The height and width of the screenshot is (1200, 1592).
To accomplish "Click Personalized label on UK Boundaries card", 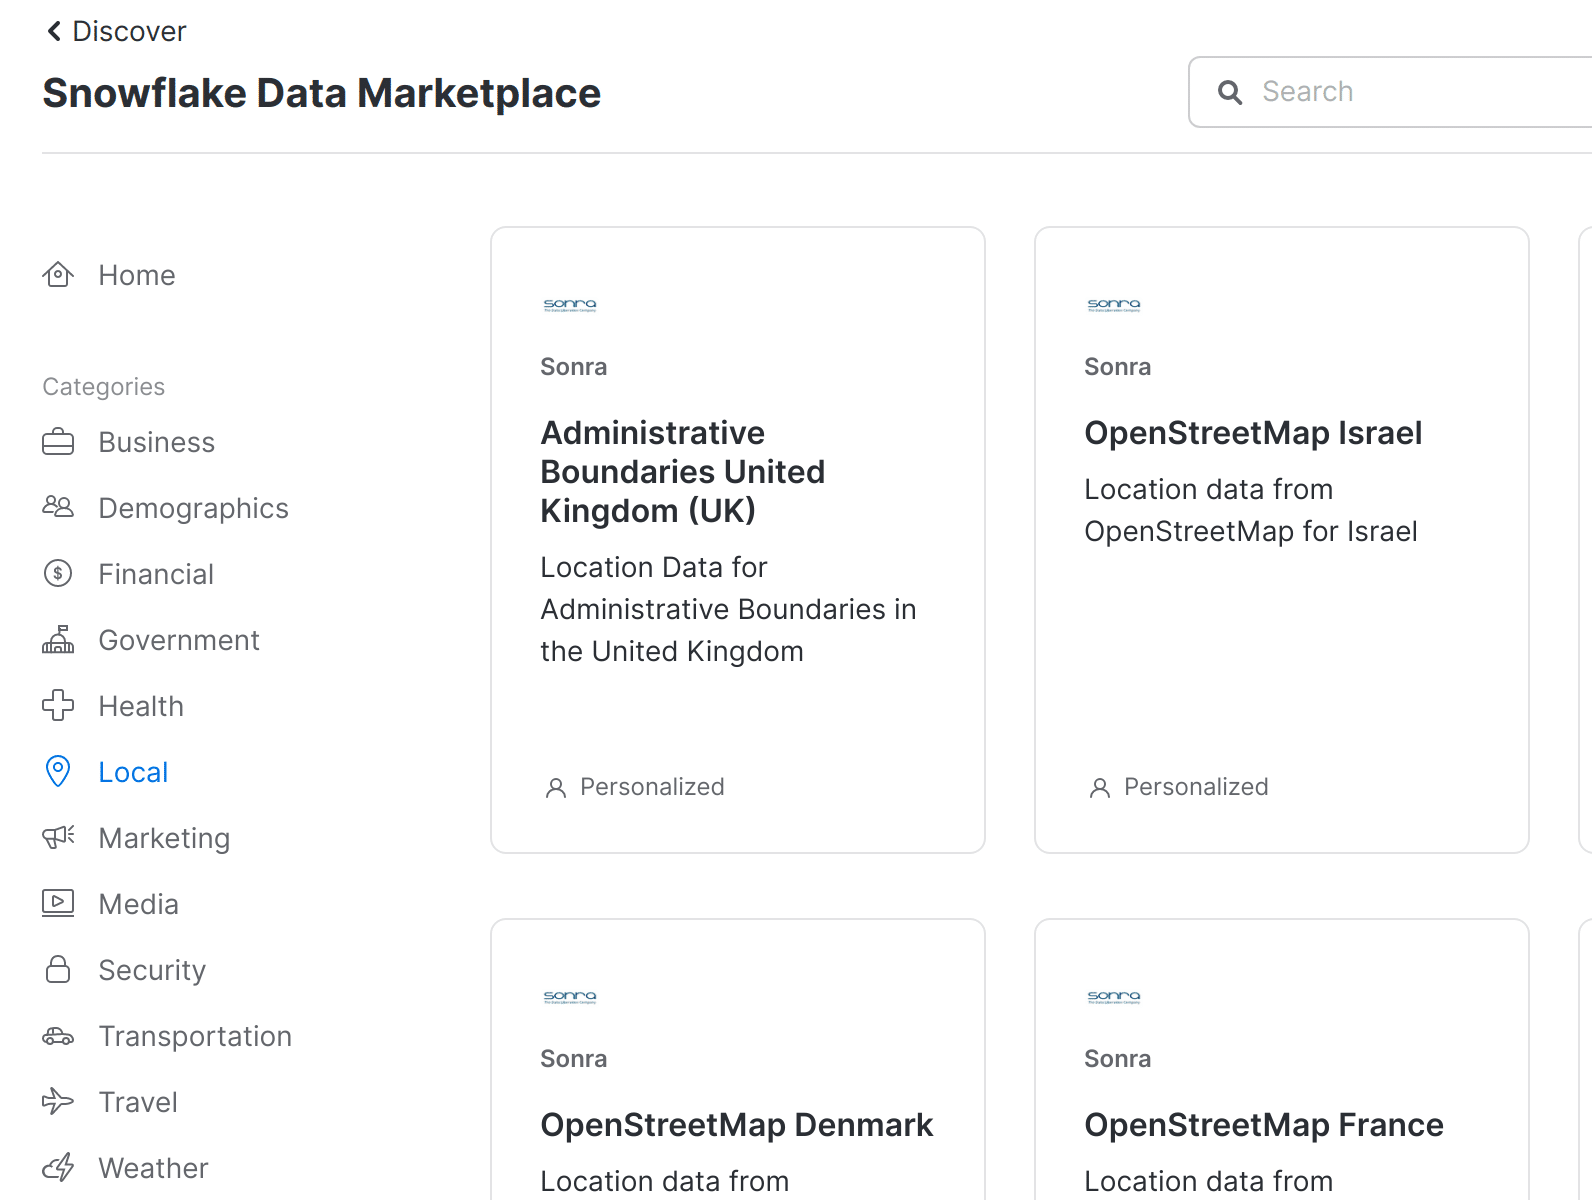I will point(652,787).
